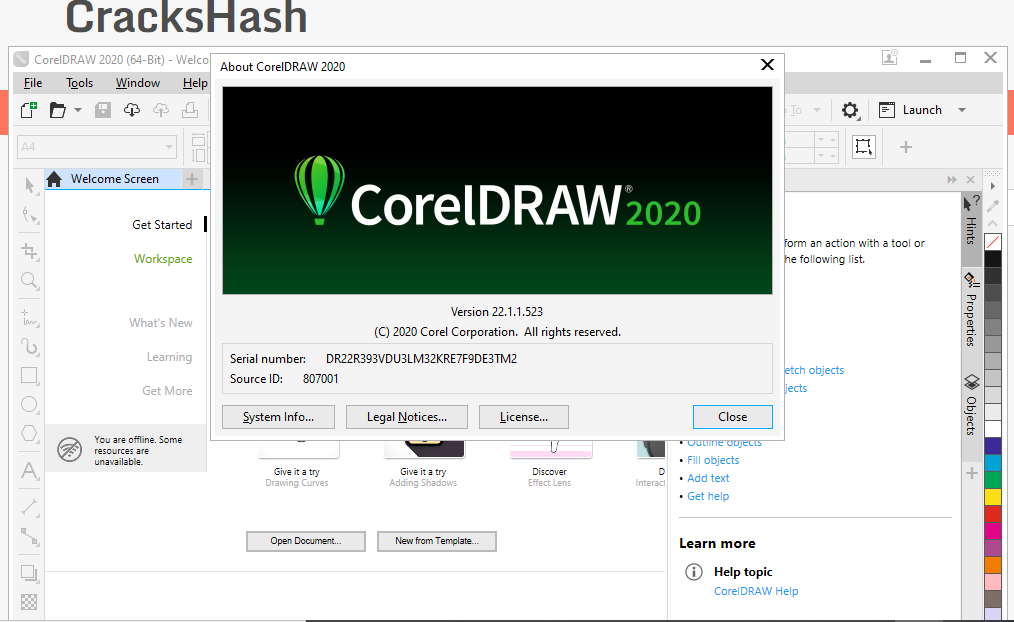Viewport: 1014px width, 622px height.
Task: Switch to the Learning section
Action: pyautogui.click(x=169, y=356)
